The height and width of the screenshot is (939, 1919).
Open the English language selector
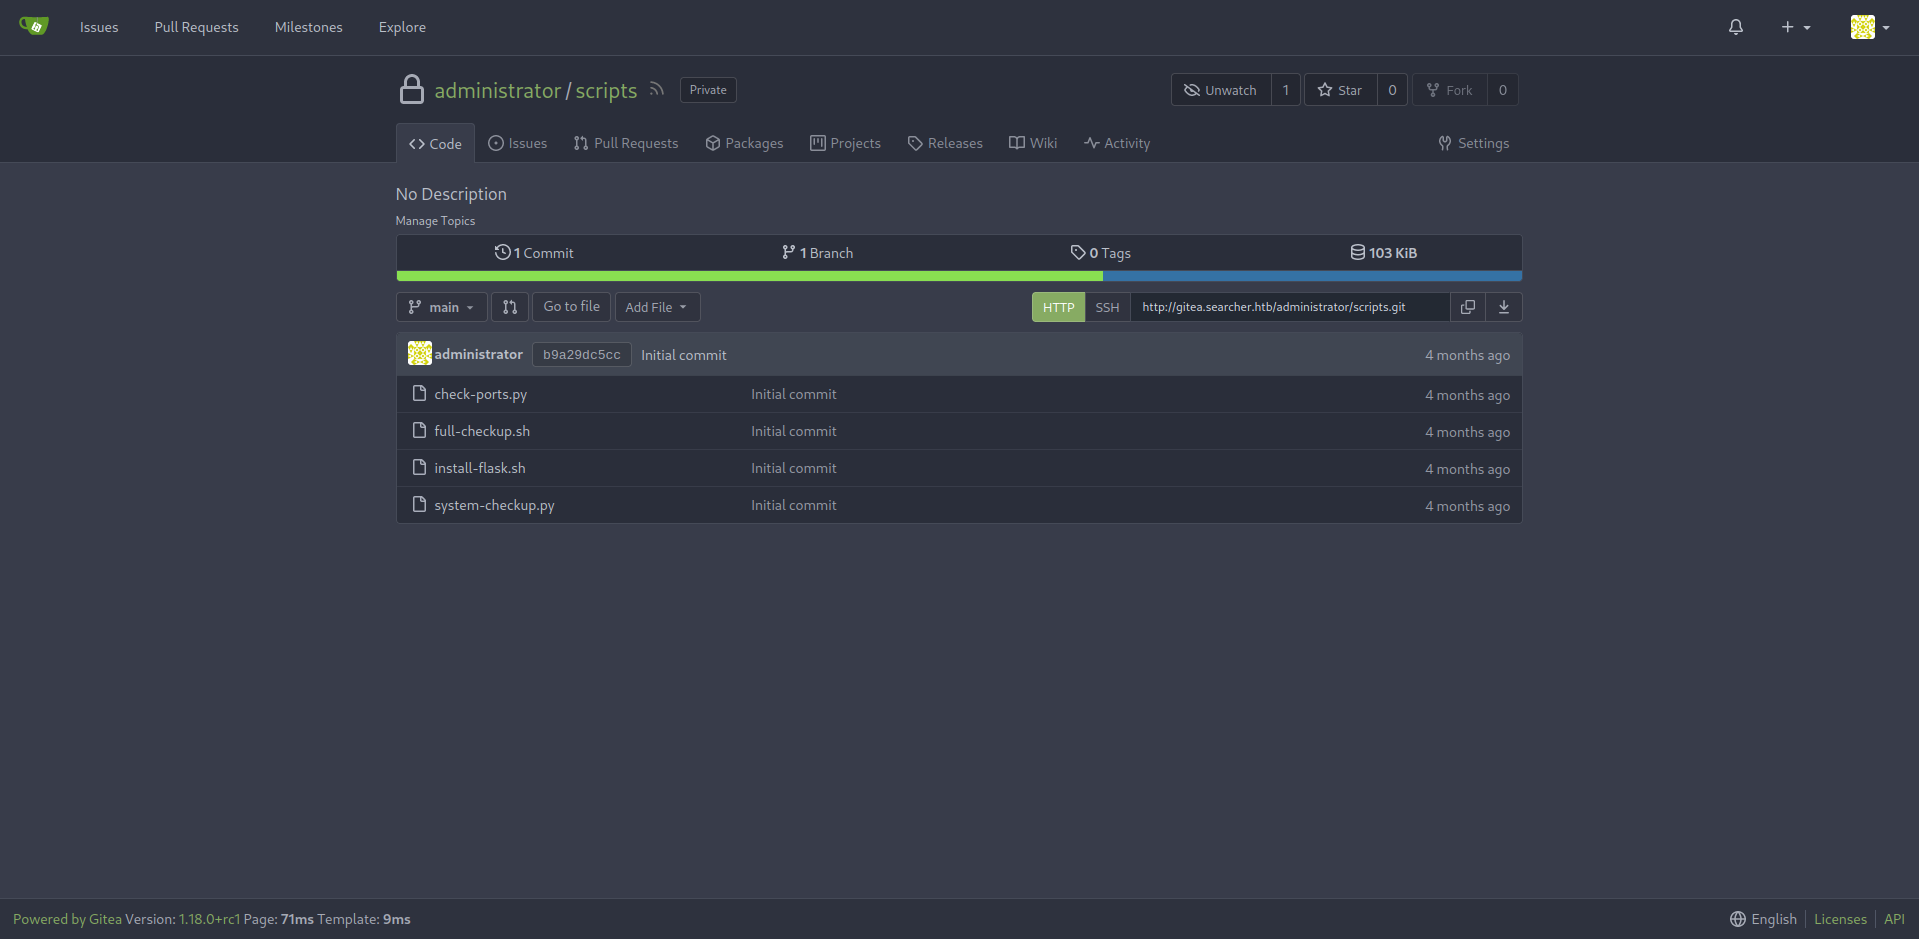click(1764, 919)
